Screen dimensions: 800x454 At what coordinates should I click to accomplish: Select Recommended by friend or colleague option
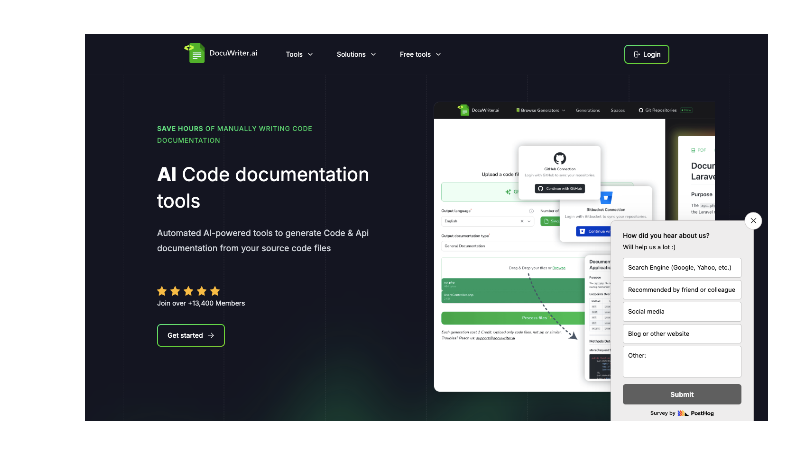[x=682, y=290]
